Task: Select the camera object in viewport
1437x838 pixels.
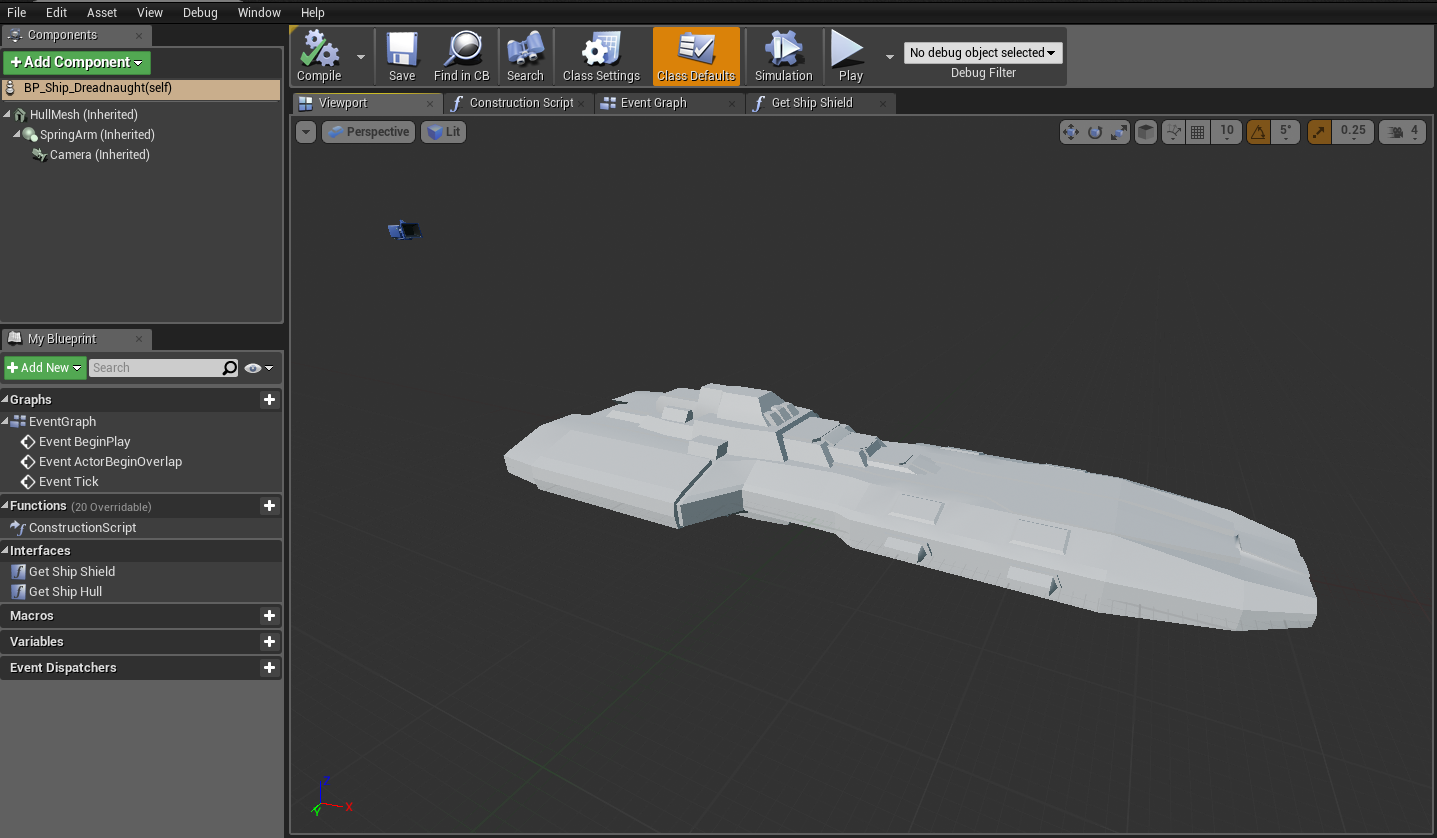Action: click(404, 231)
